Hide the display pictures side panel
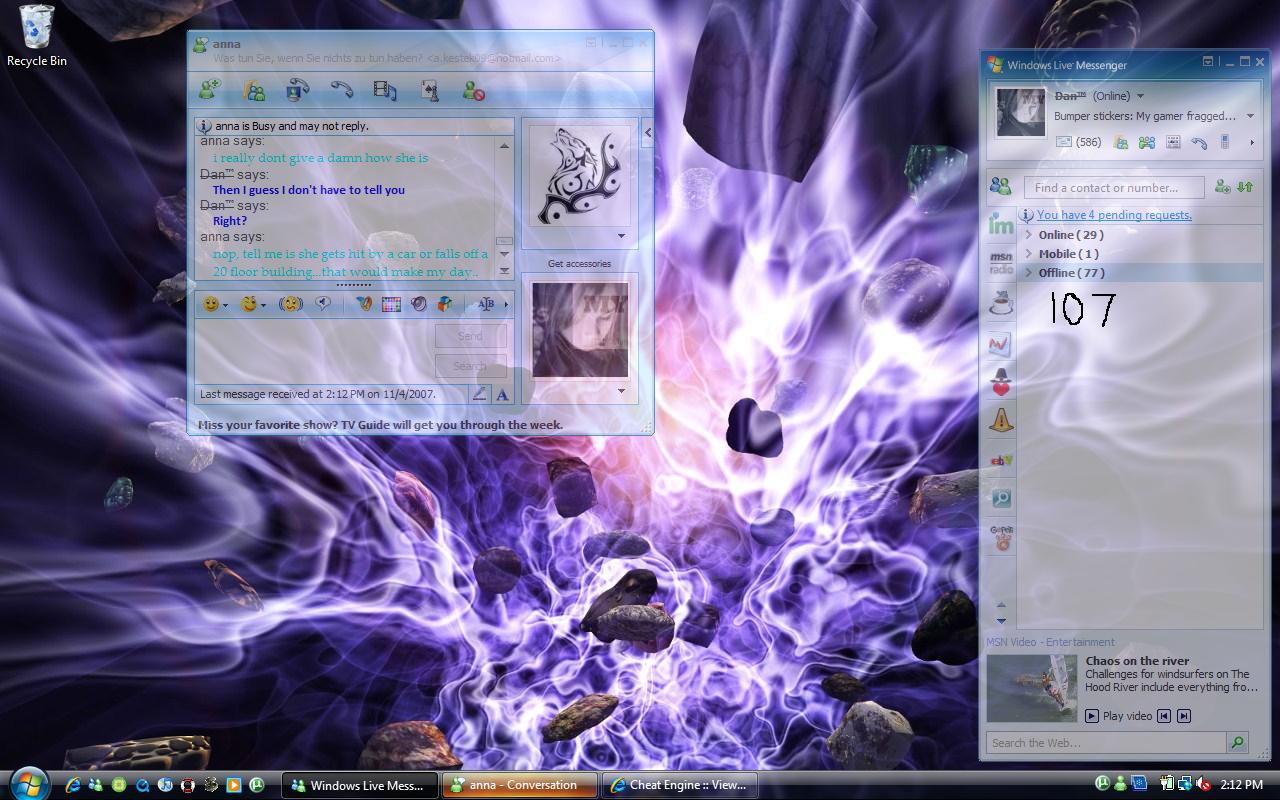 click(648, 132)
